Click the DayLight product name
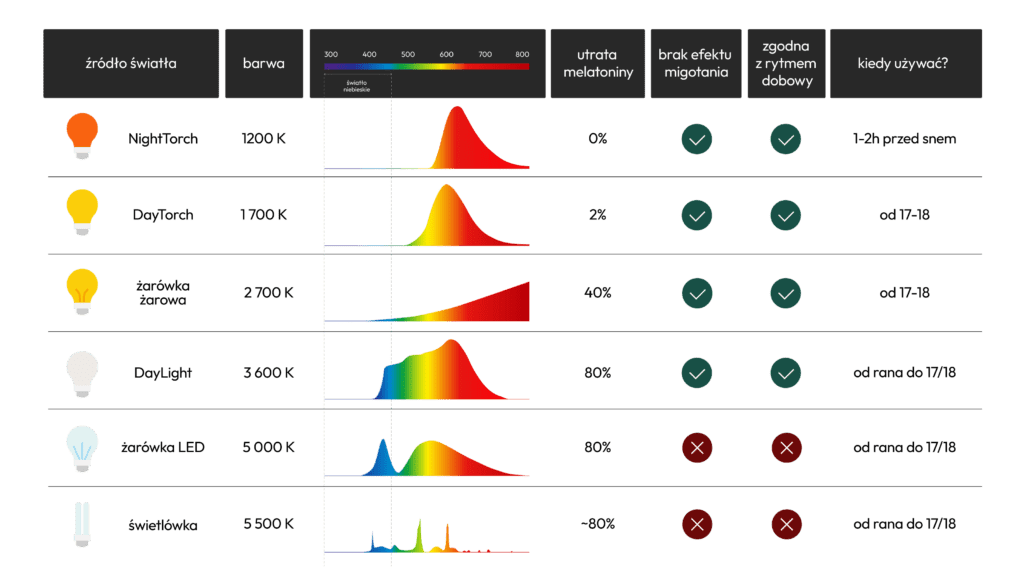The height and width of the screenshot is (583, 1024). point(163,373)
